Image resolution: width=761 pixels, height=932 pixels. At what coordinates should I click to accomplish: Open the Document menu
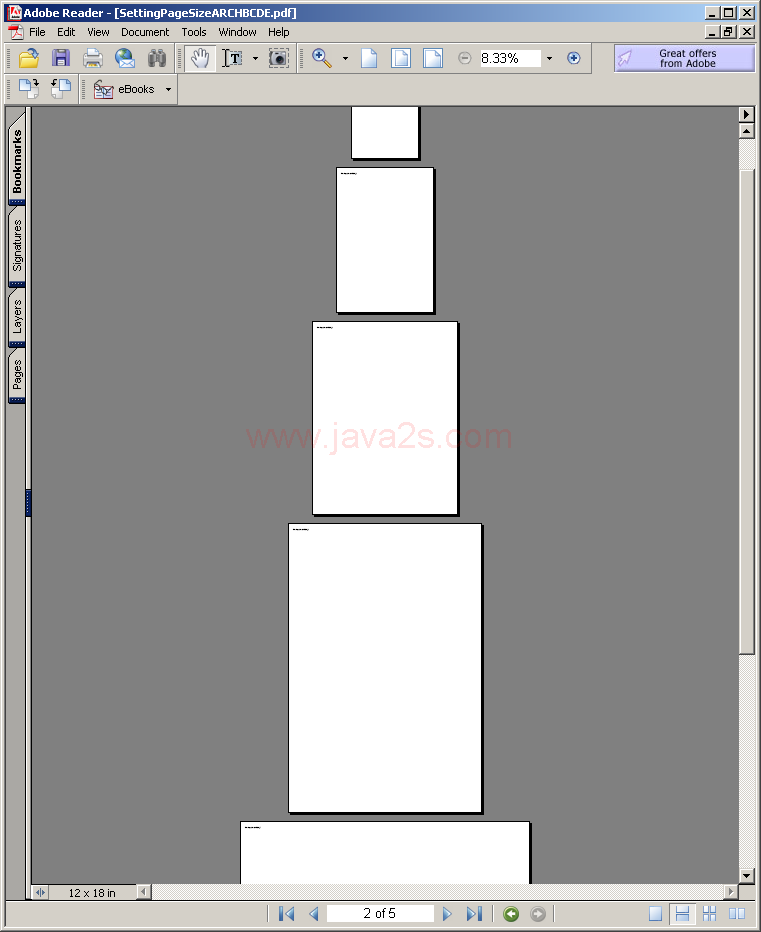tap(145, 32)
